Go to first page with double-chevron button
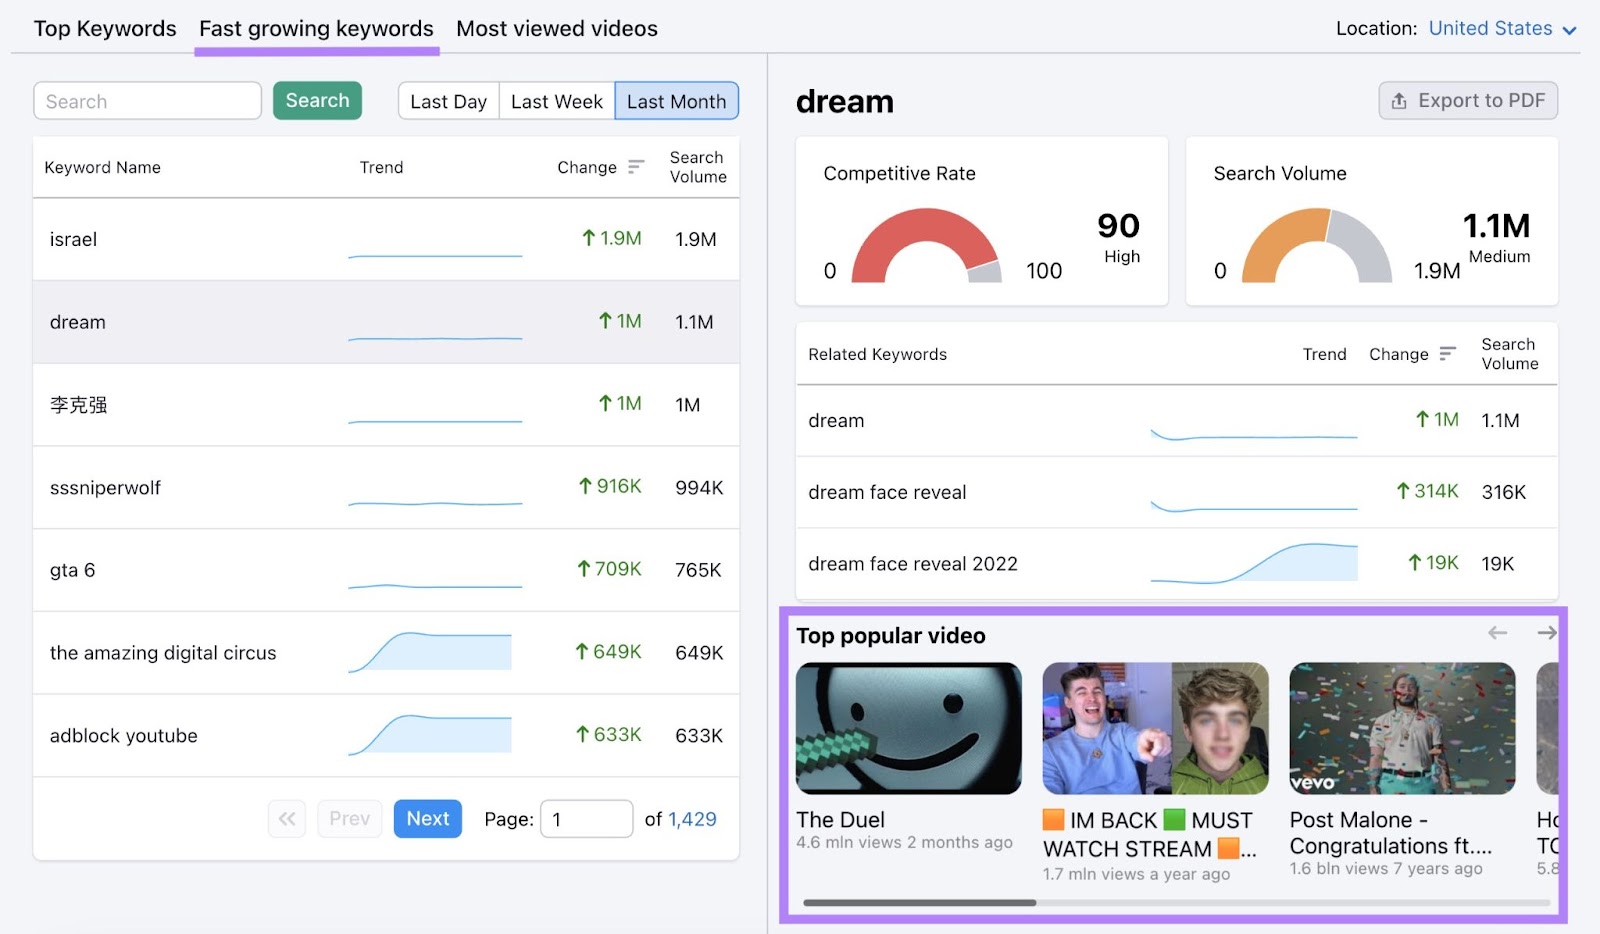 (287, 819)
